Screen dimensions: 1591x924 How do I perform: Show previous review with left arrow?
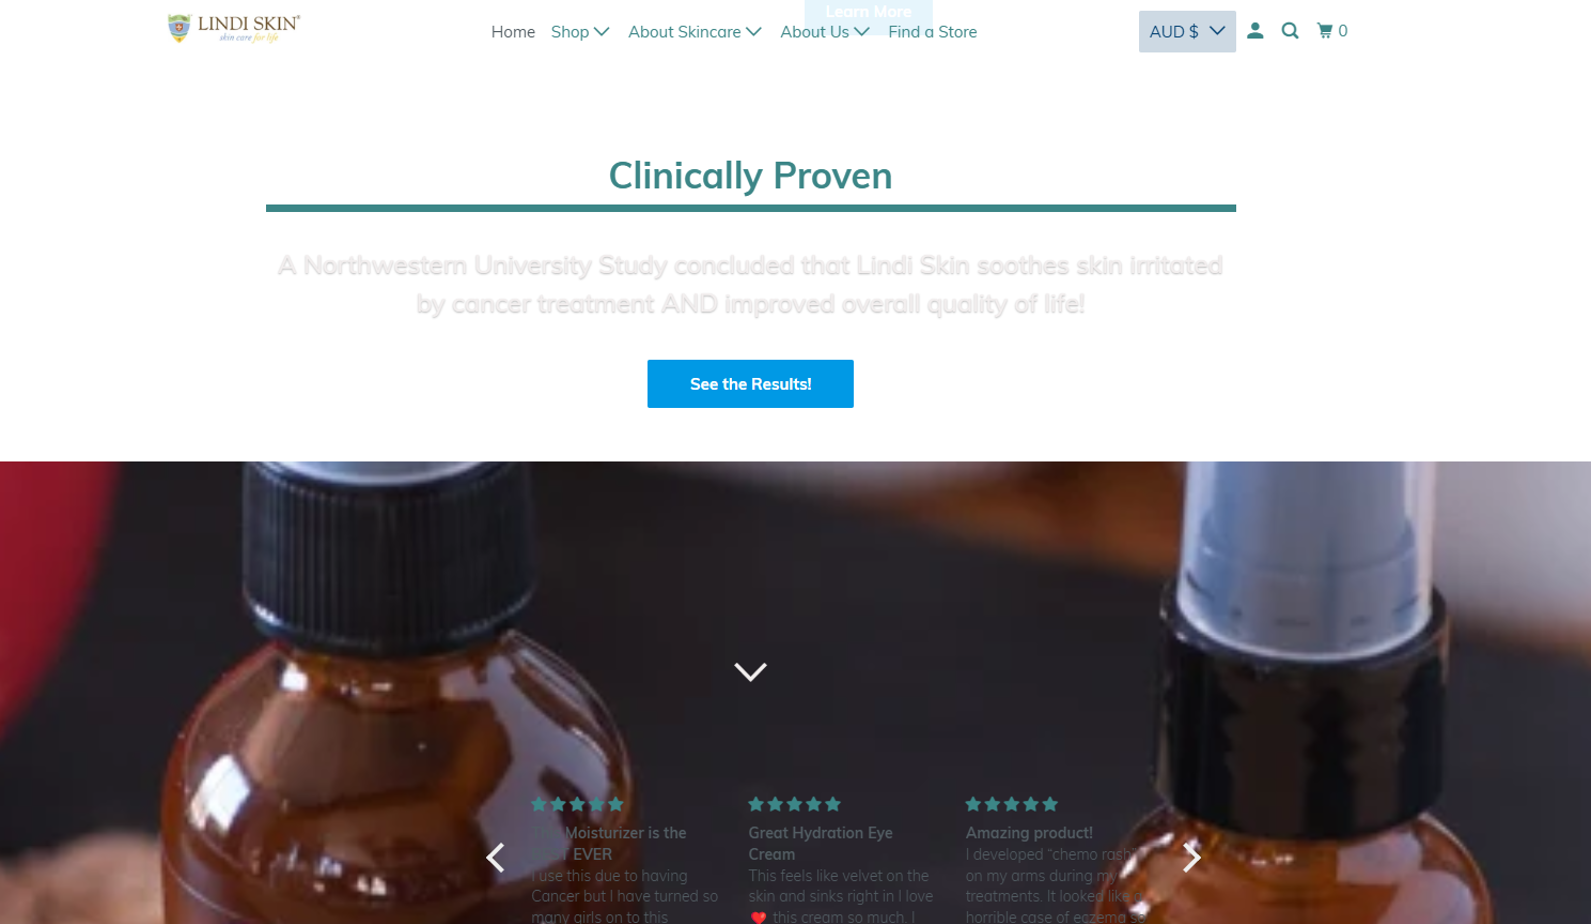tap(495, 857)
